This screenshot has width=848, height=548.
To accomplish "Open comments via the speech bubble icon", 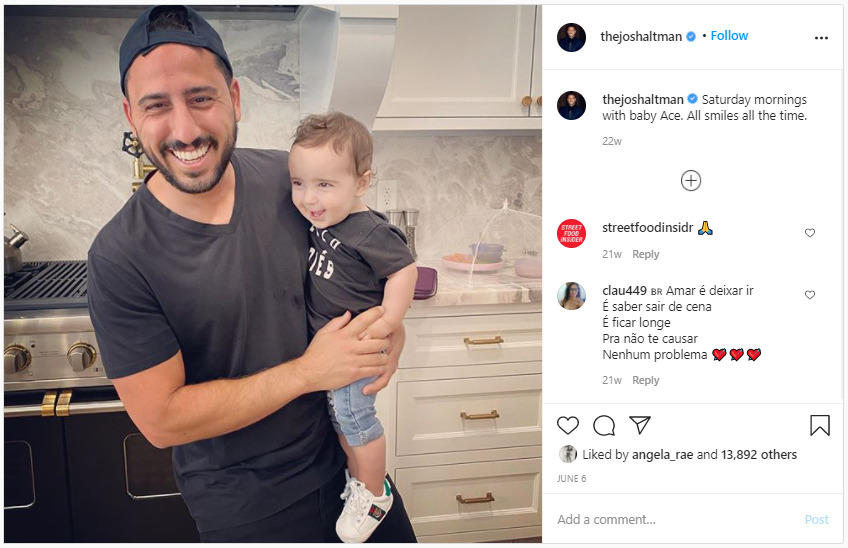I will click(604, 426).
